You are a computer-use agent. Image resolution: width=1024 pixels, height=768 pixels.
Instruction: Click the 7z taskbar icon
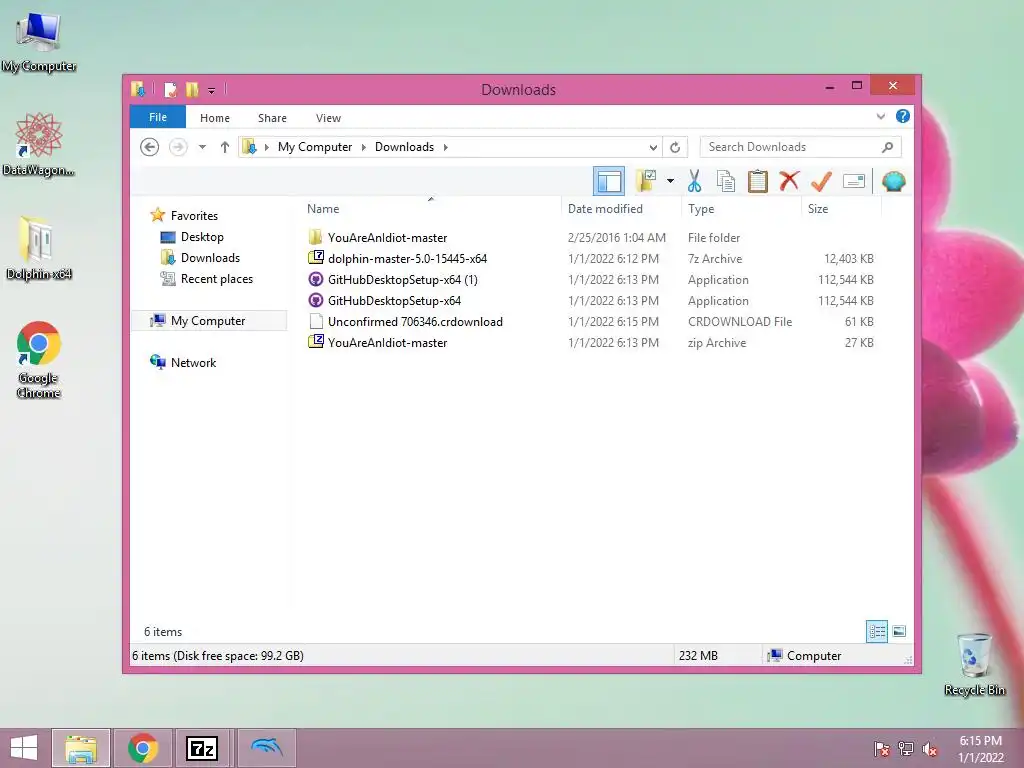pos(202,748)
